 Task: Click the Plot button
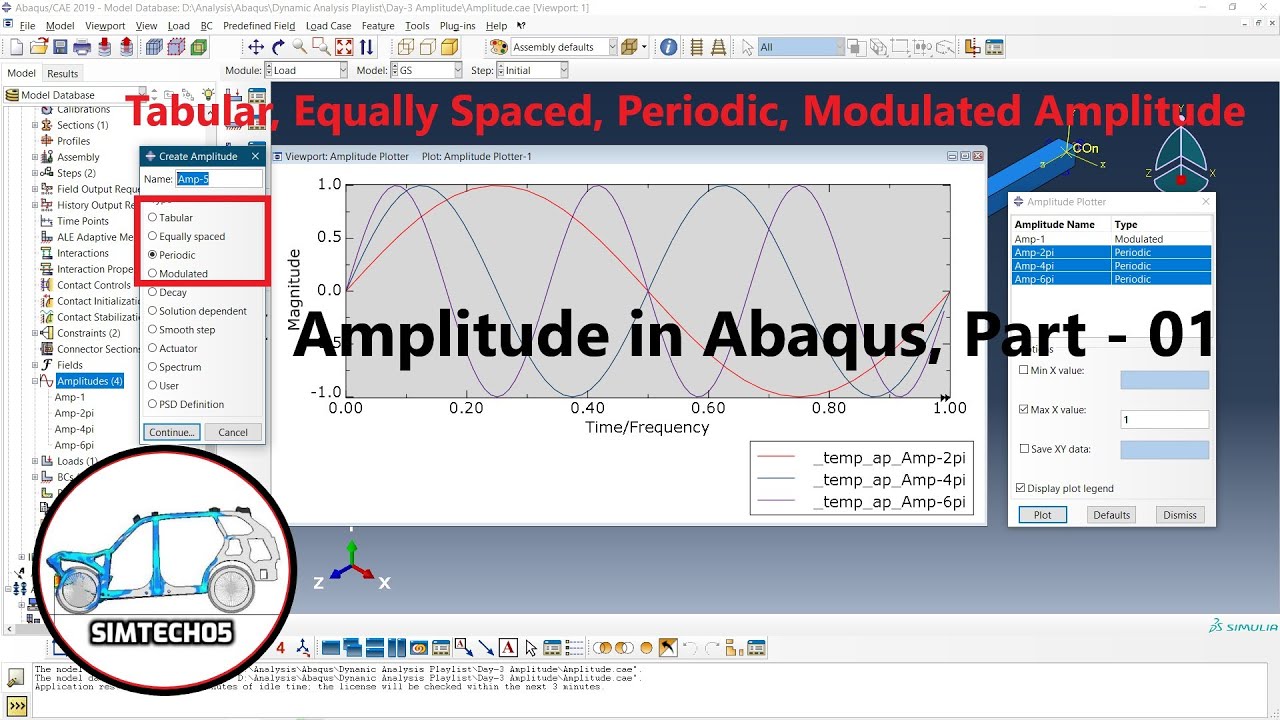tap(1042, 515)
